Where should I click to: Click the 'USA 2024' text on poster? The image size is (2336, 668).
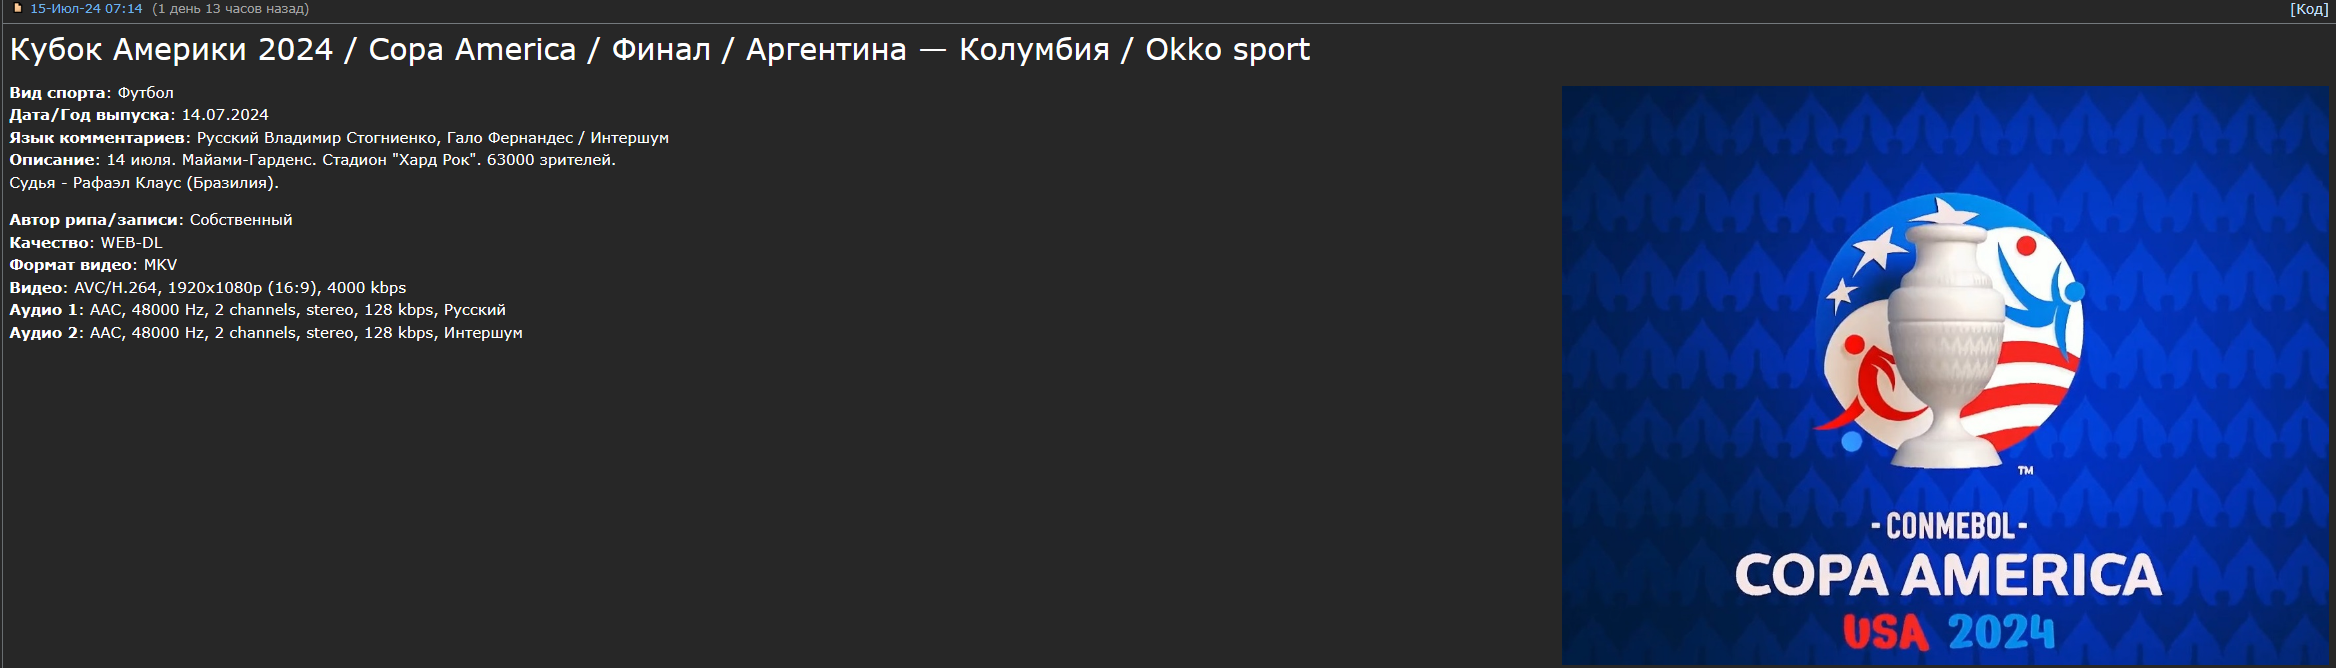pos(1948,632)
